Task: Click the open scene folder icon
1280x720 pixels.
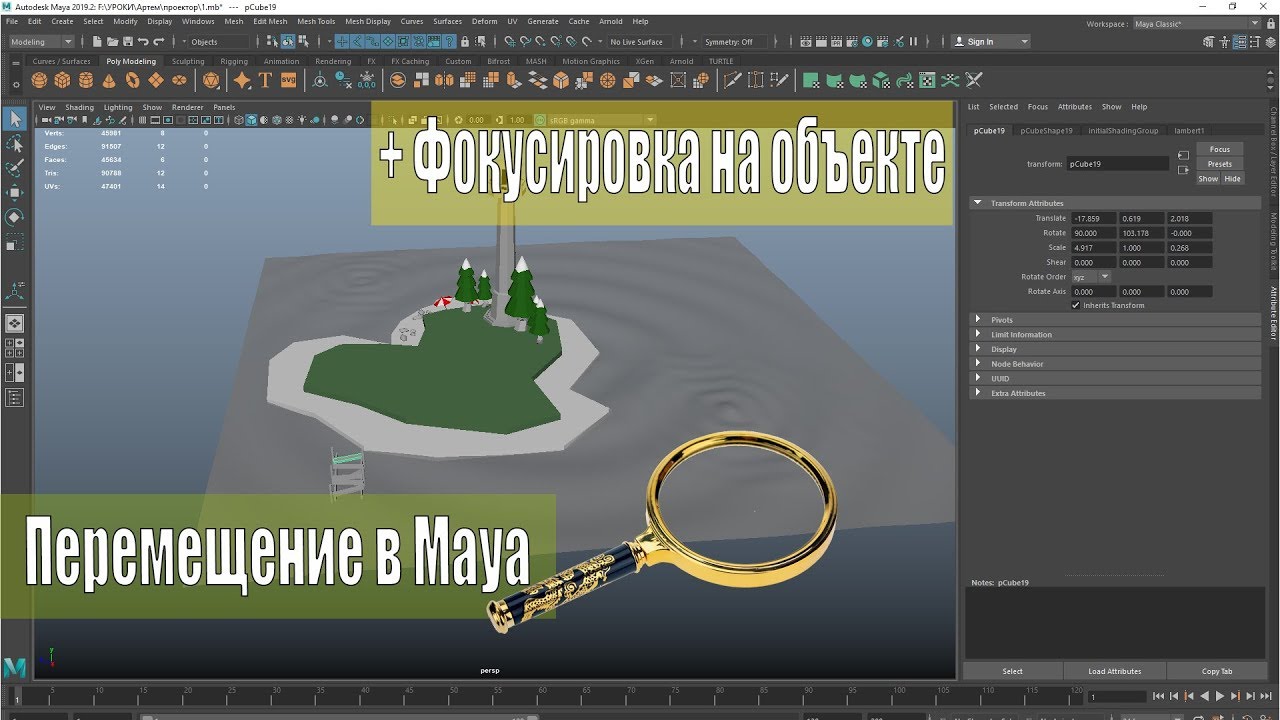Action: click(x=112, y=42)
